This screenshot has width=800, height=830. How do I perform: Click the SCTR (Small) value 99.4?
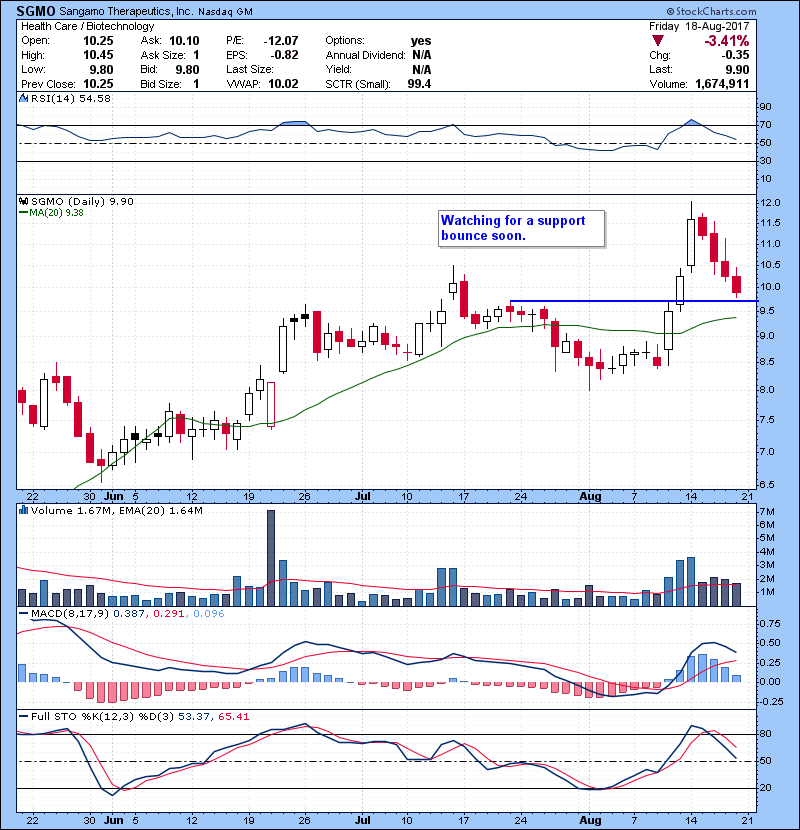point(419,84)
